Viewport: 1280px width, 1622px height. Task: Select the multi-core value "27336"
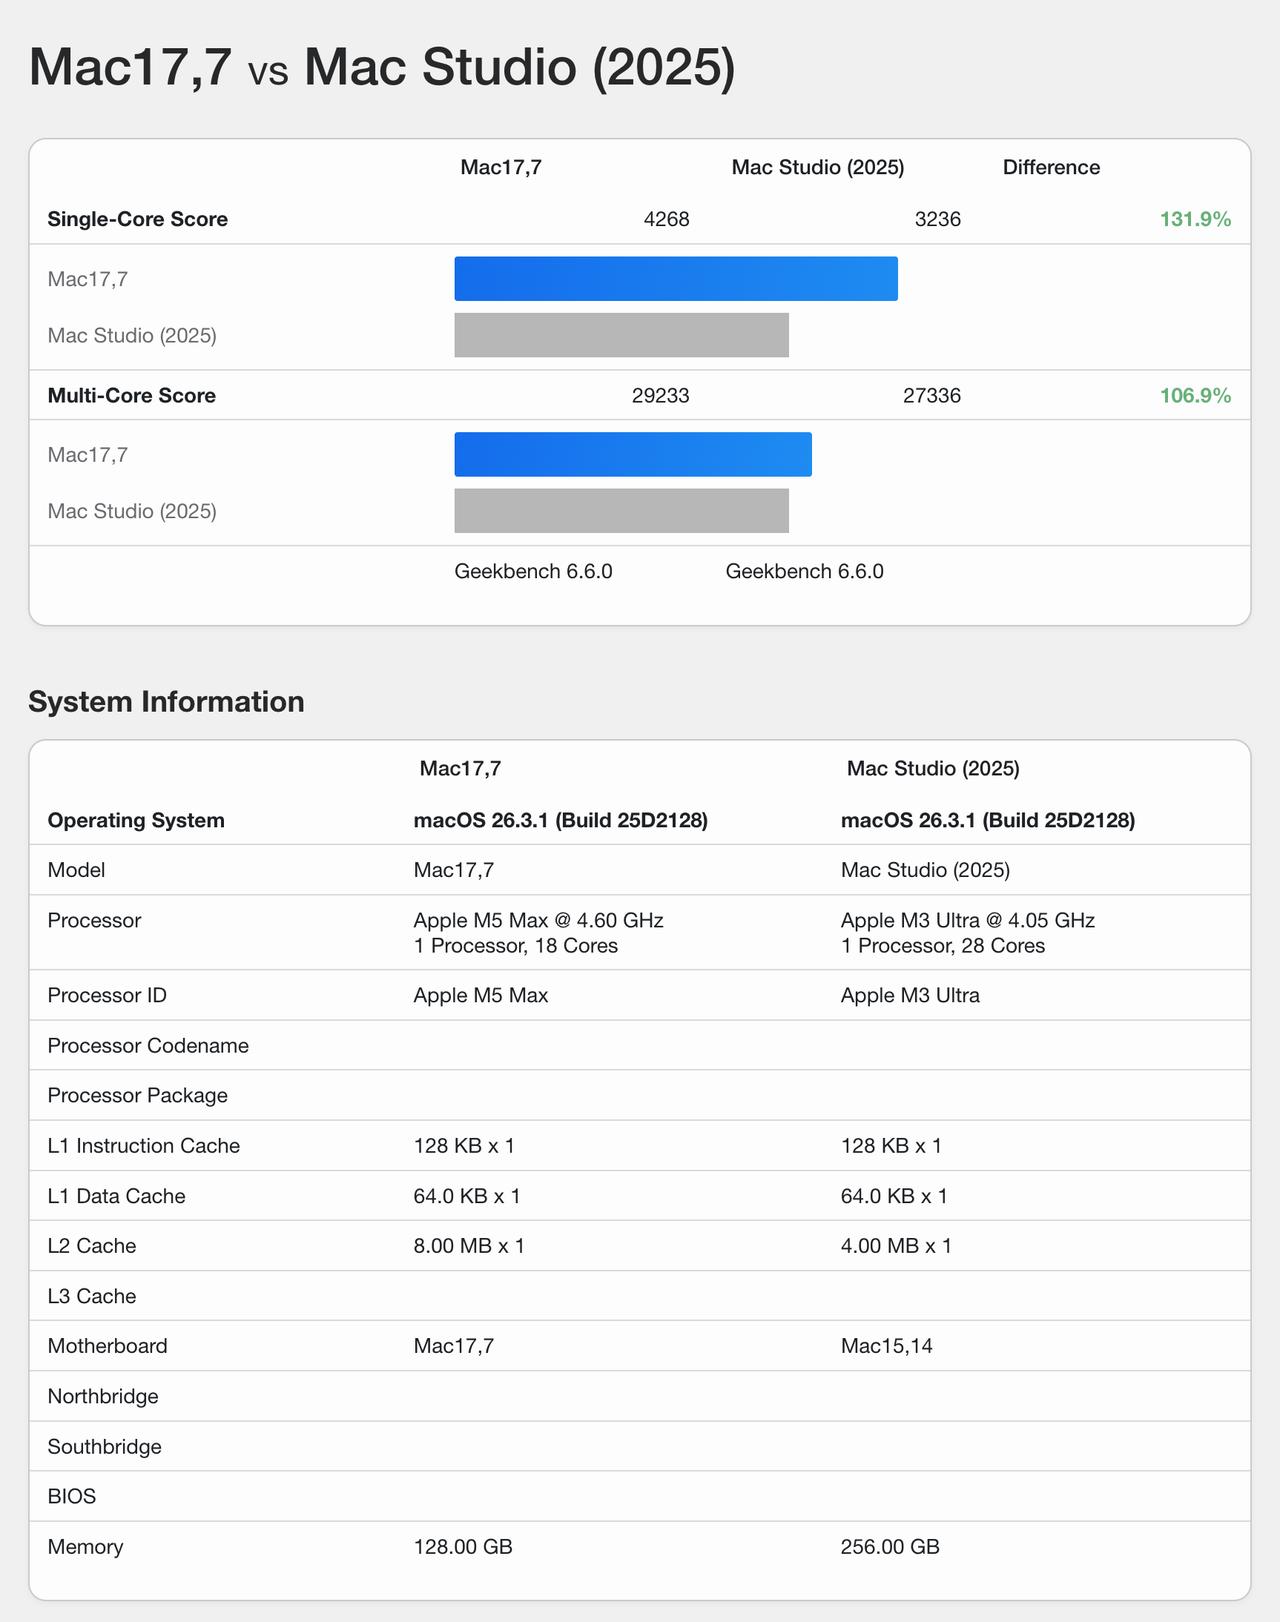[x=932, y=395]
